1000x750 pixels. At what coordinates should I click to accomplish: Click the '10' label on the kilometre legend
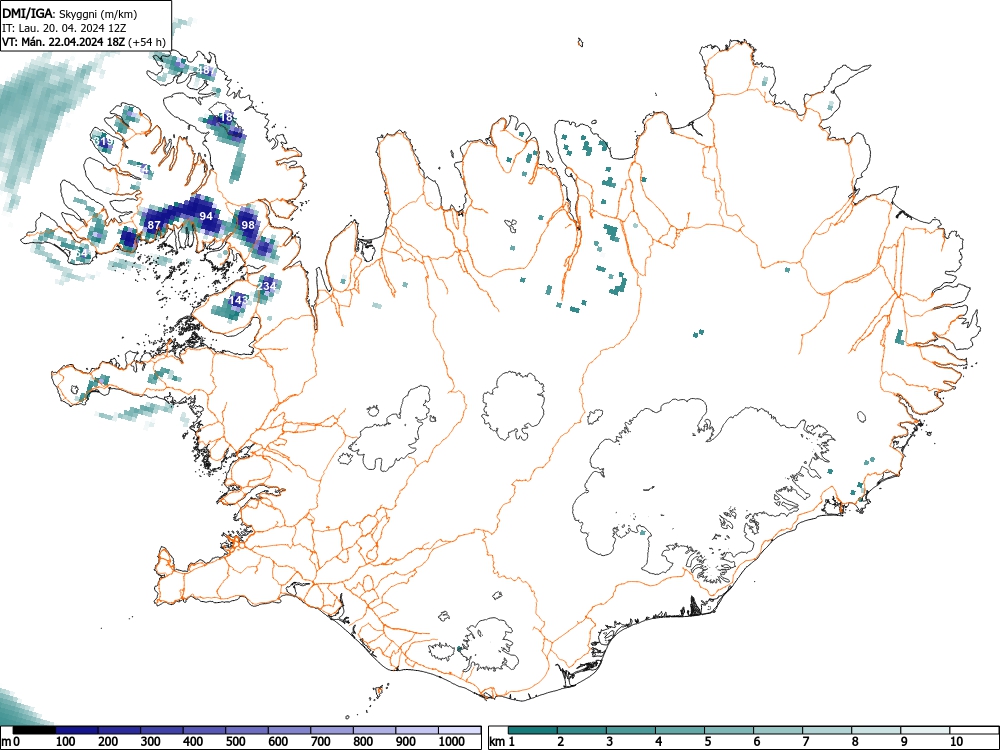click(956, 742)
